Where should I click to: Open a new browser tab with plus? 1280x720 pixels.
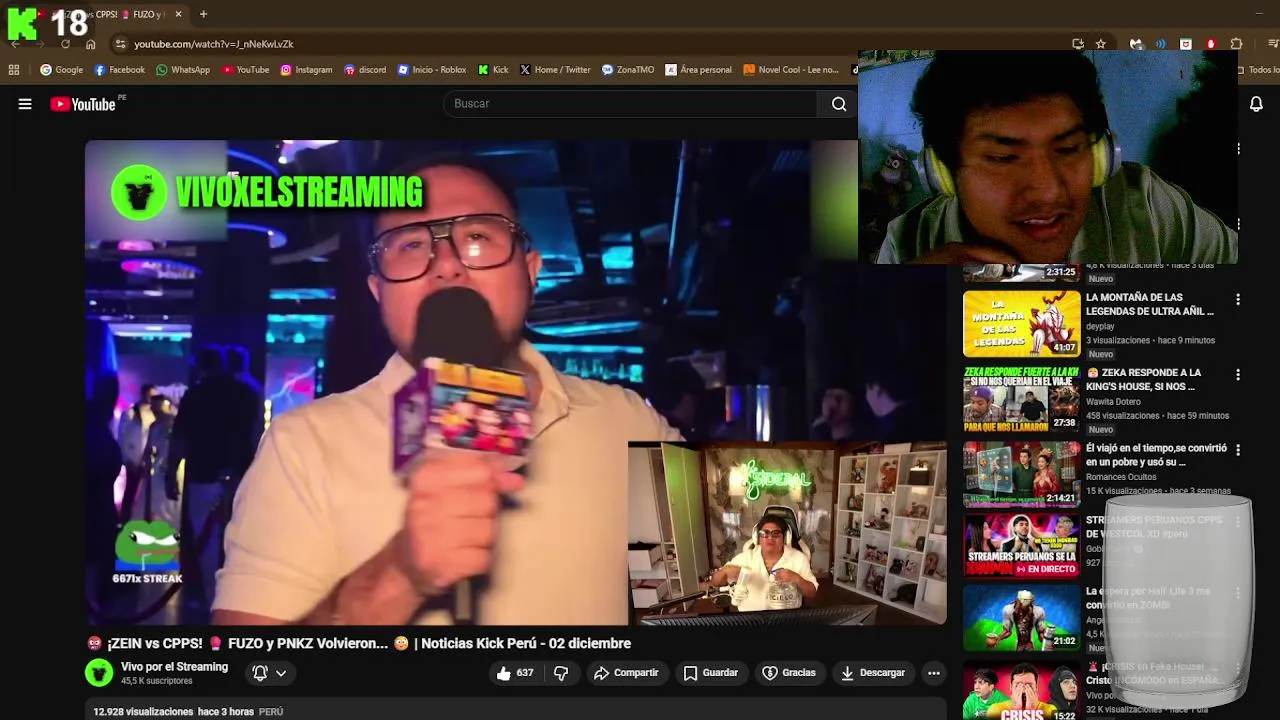pos(203,14)
